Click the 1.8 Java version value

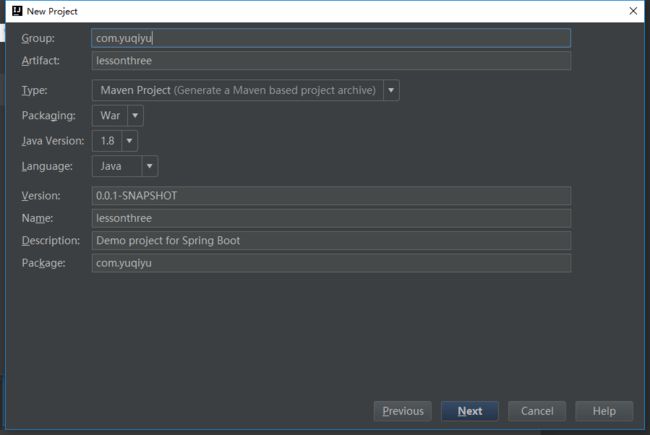pos(107,141)
